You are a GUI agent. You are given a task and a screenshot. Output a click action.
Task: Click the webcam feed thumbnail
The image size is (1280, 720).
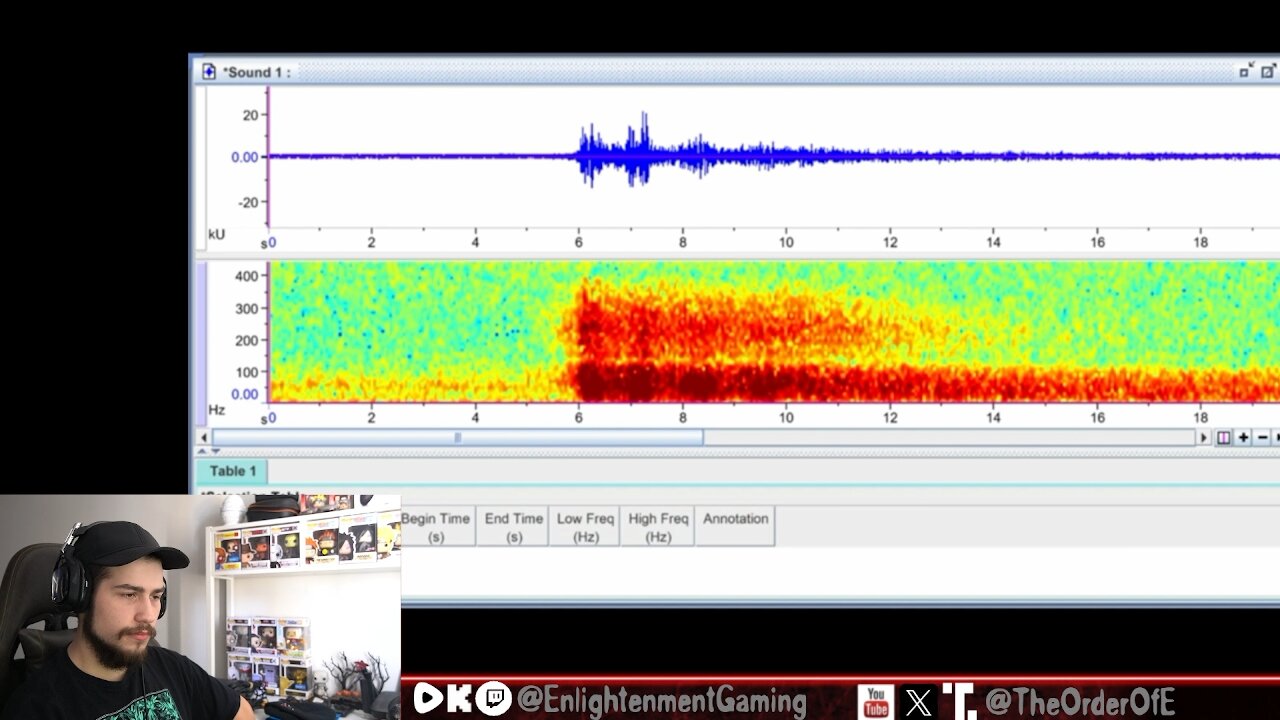(200, 607)
